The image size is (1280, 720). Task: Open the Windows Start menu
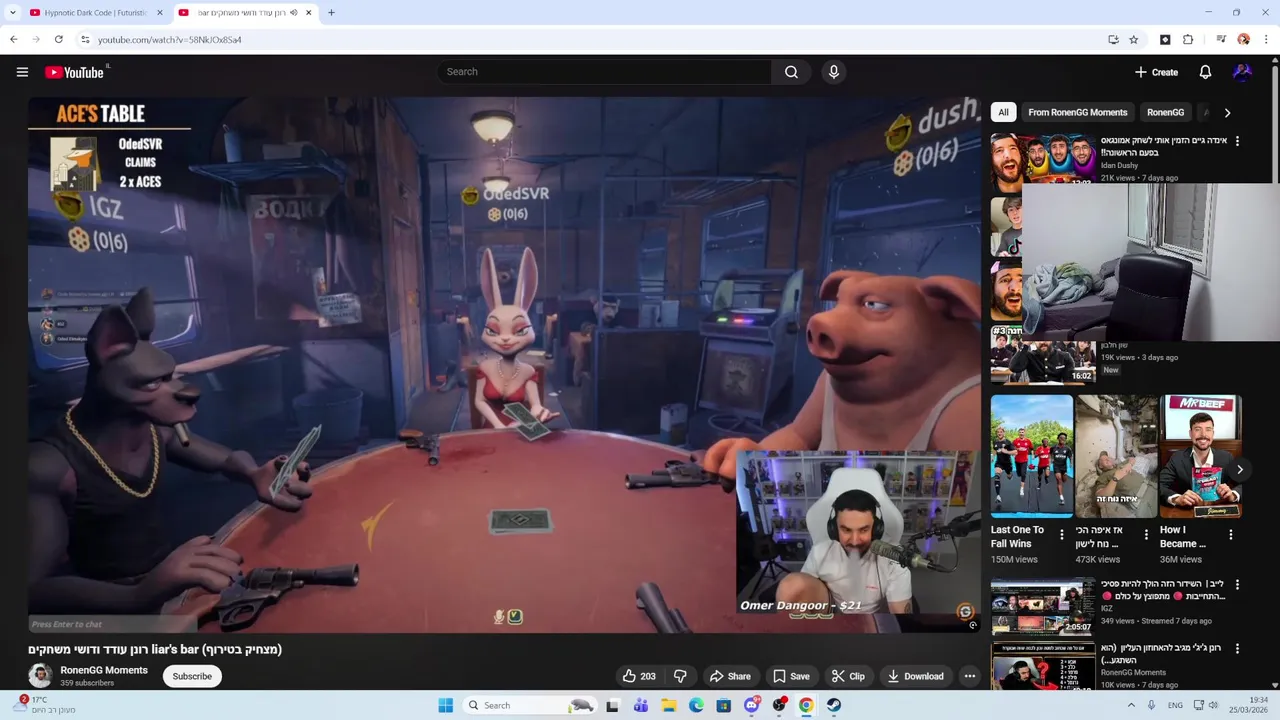click(445, 705)
